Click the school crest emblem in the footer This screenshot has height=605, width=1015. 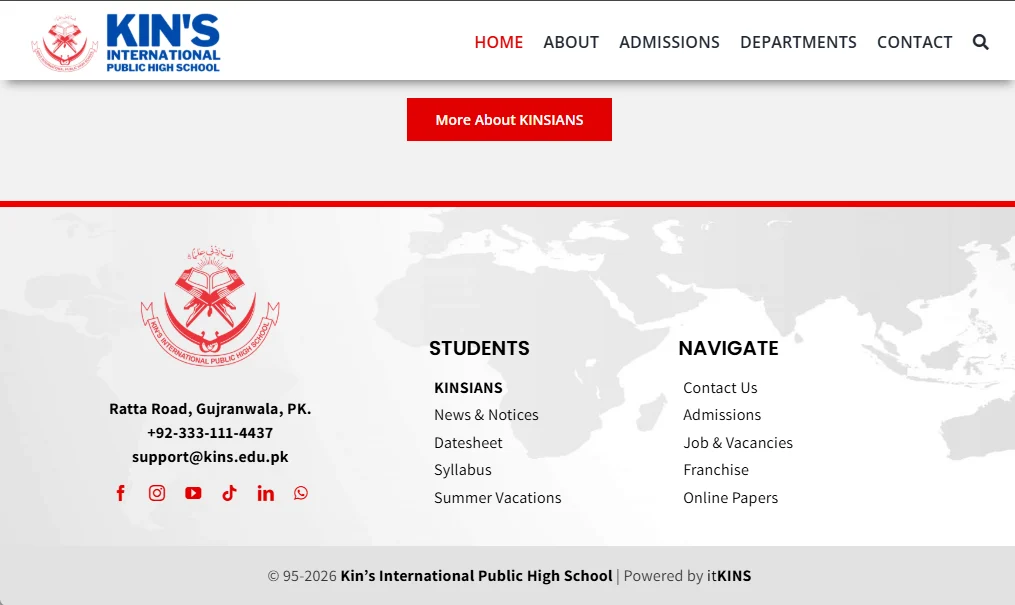tap(211, 303)
